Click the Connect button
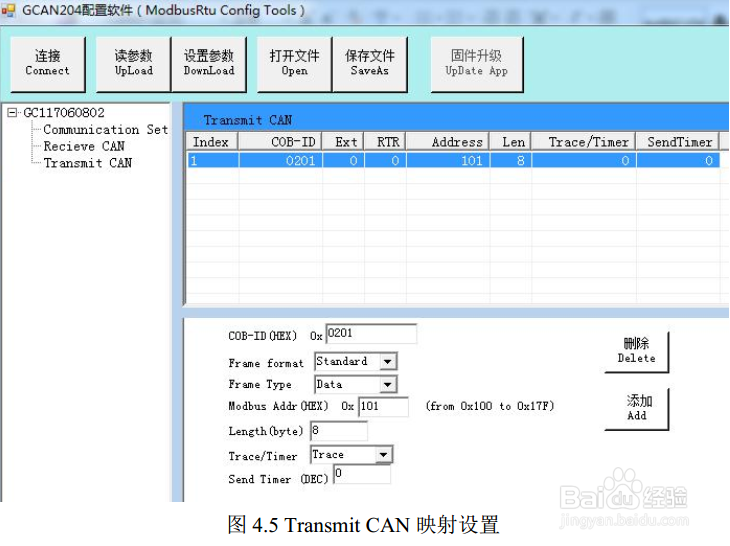The image size is (730, 546). pos(47,64)
